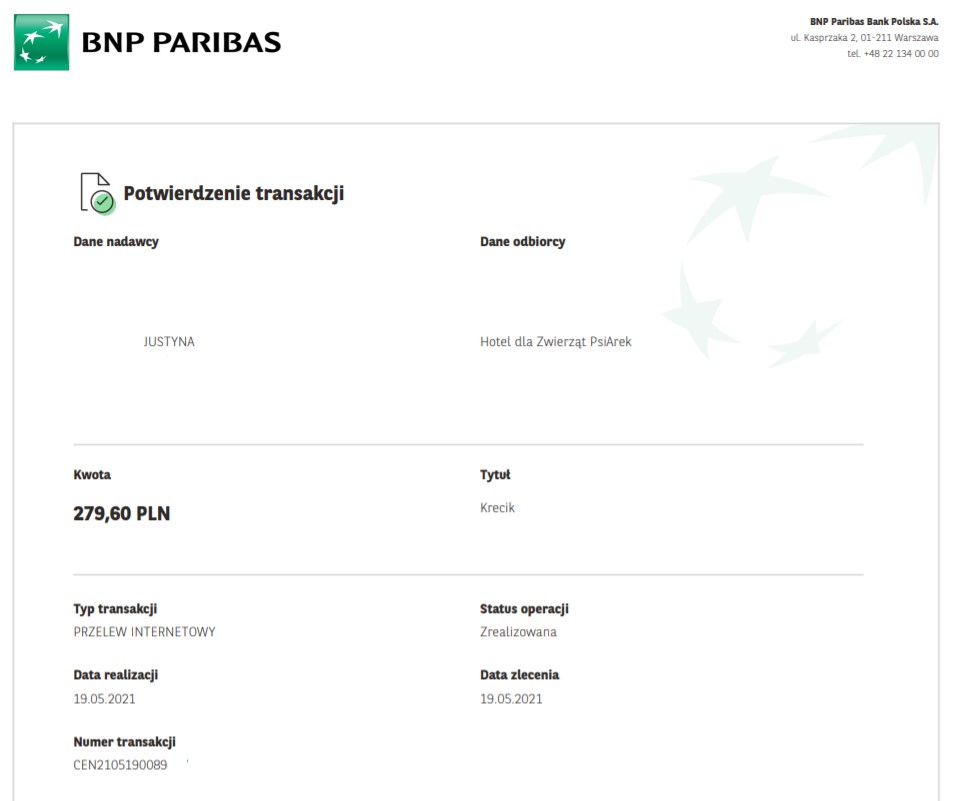Click the Data realizacji label
Screen dimensions: 958x801
pos(115,675)
